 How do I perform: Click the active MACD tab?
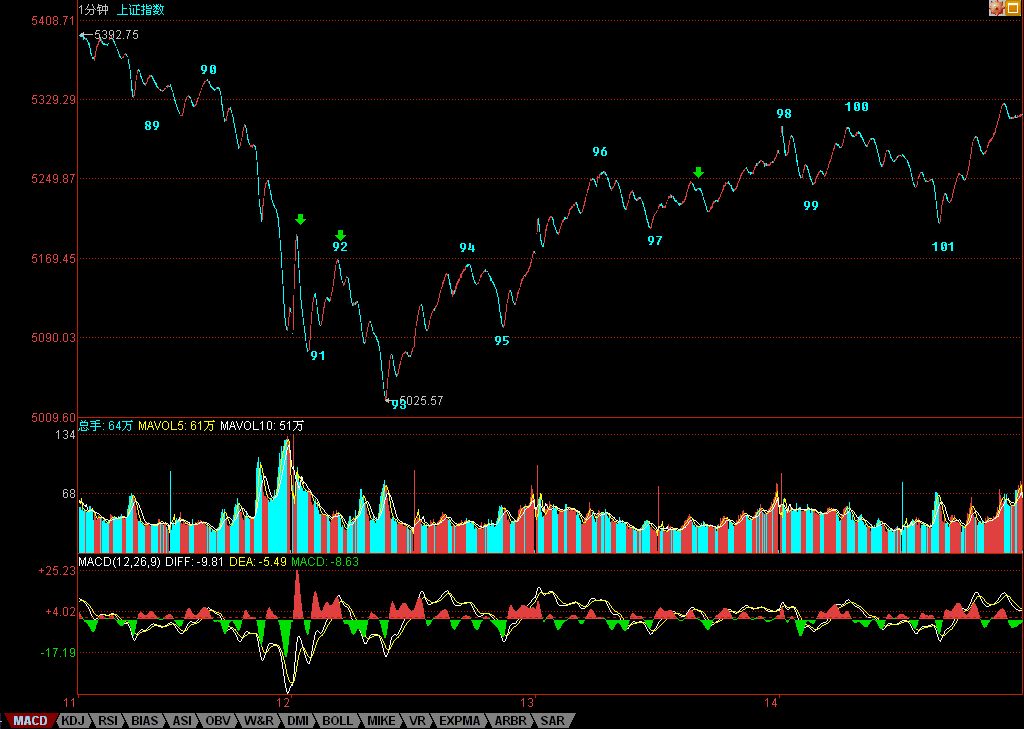point(29,720)
